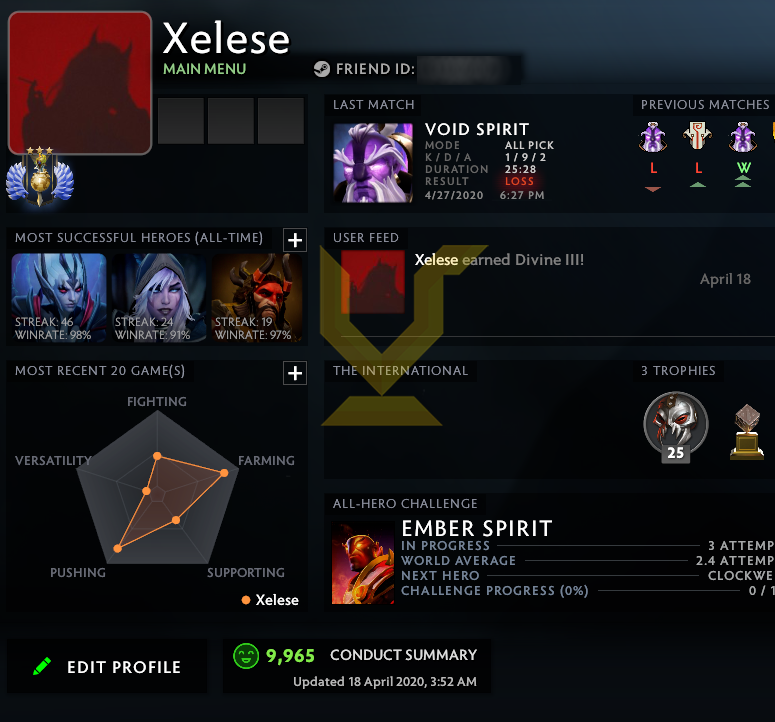Click the Edit Profile button
Image resolution: width=775 pixels, height=722 pixels.
point(107,666)
